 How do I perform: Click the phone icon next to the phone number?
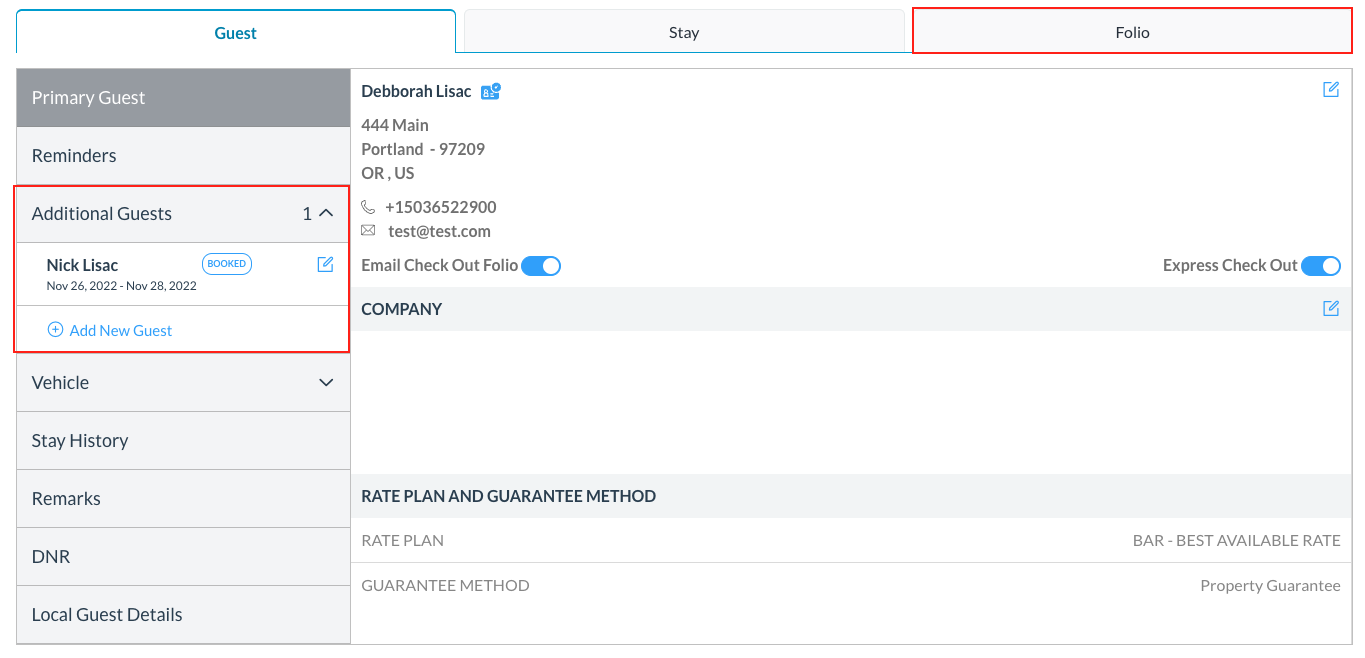click(x=368, y=207)
